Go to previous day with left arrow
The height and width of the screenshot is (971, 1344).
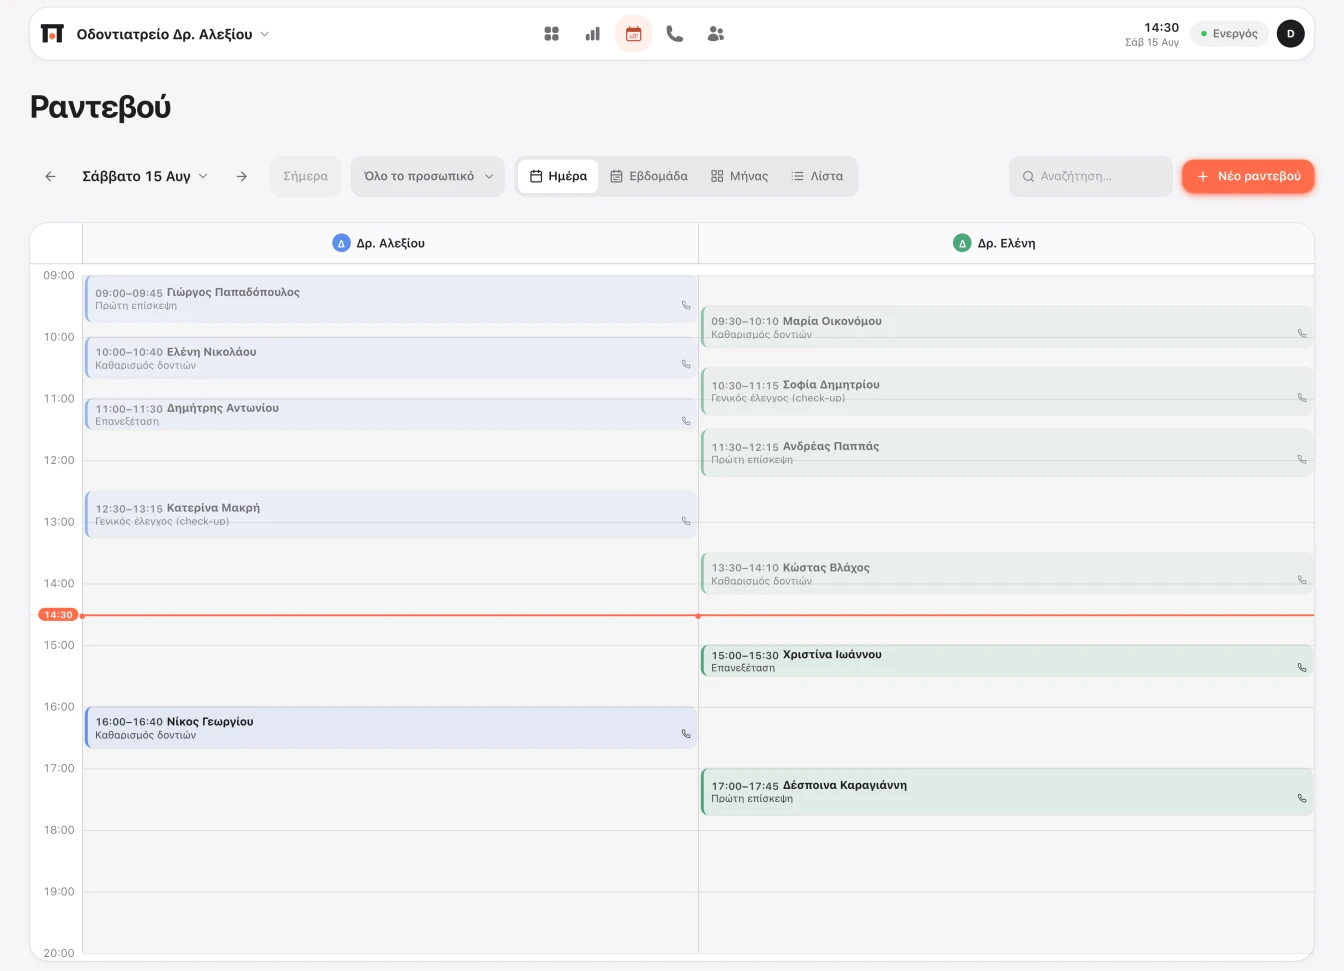click(50, 176)
